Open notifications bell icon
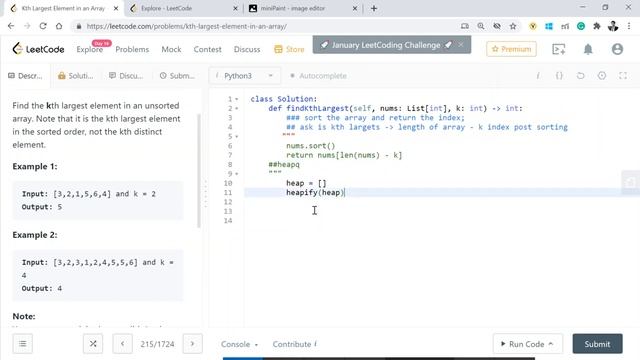640x360 pixels. (x=588, y=49)
